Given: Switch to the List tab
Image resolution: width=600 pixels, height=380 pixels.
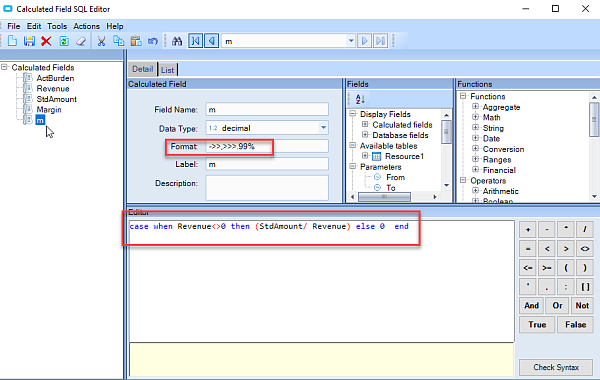Looking at the screenshot, I should click(x=168, y=70).
